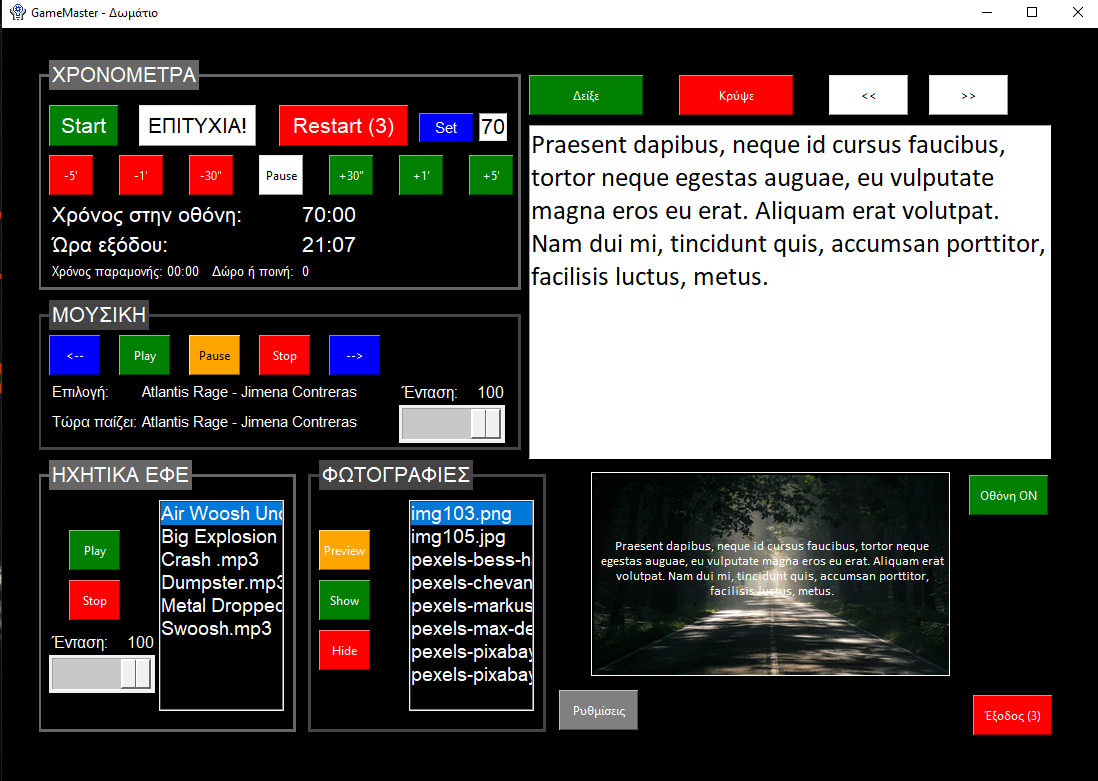Hide the photo with the red Hide button
The width and height of the screenshot is (1098, 781).
344,651
